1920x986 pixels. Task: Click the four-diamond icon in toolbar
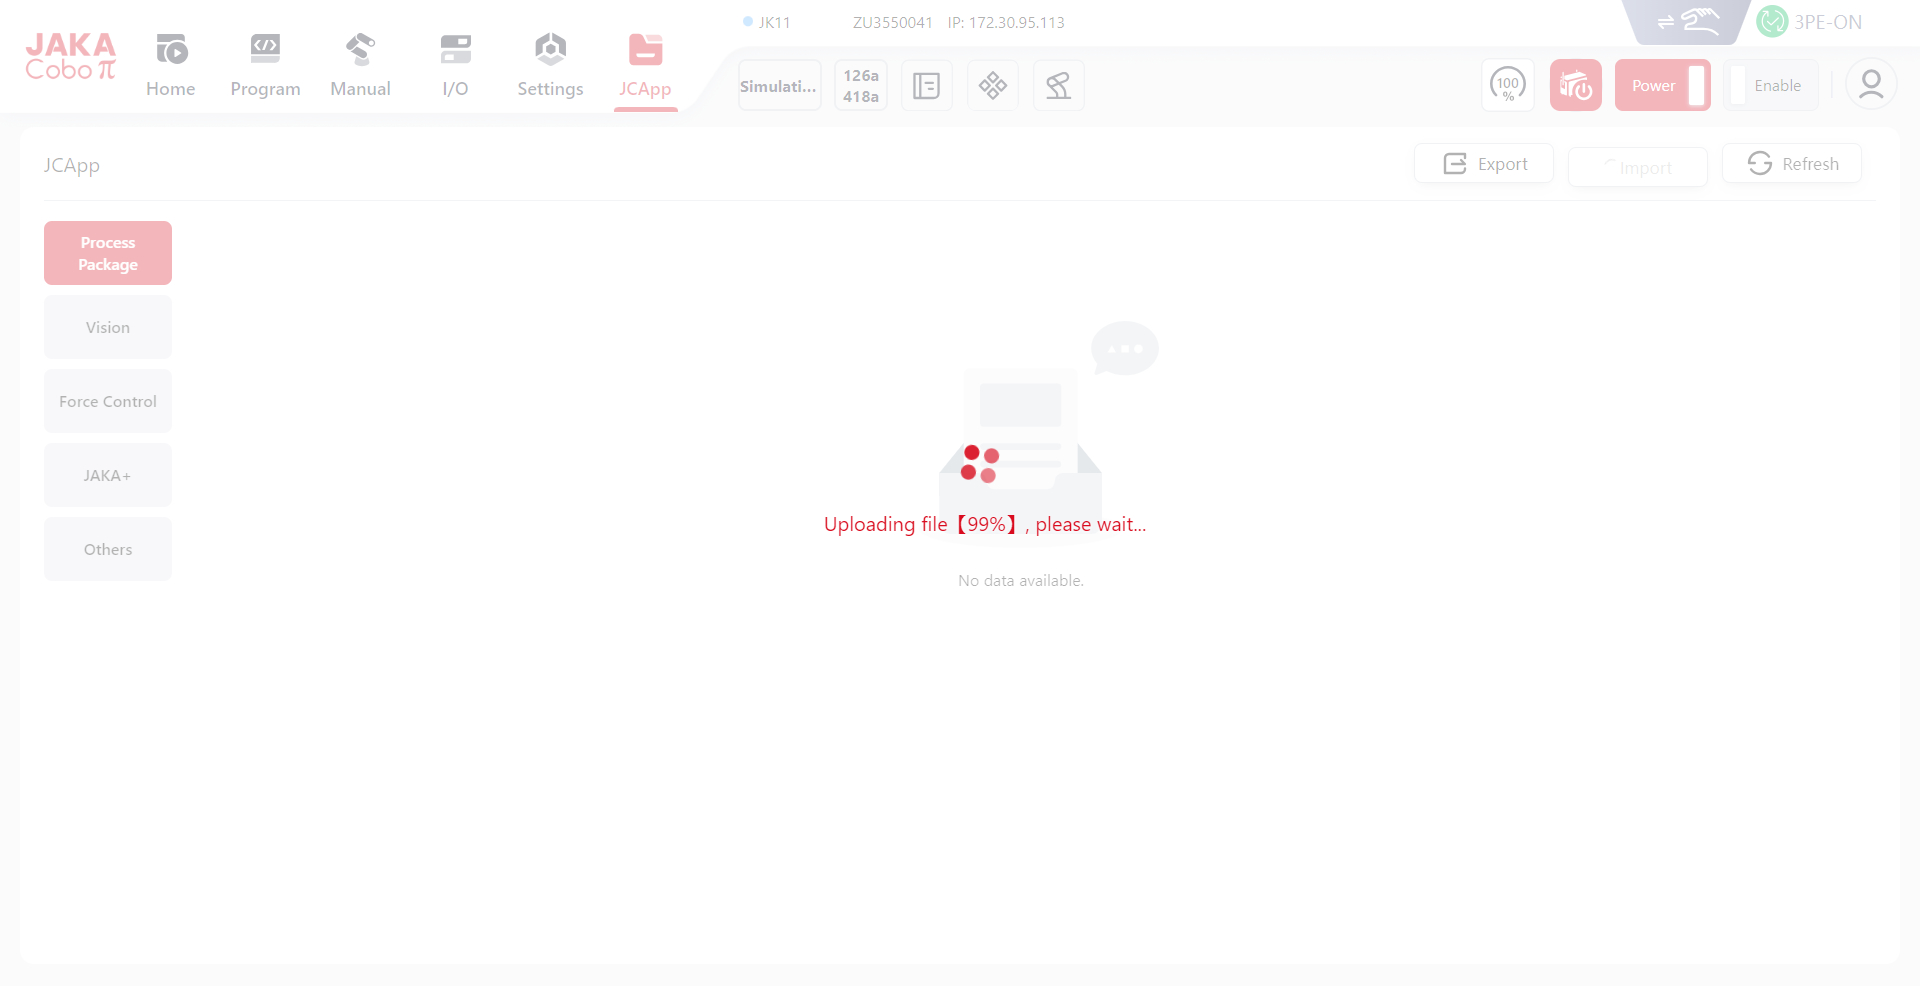point(992,86)
